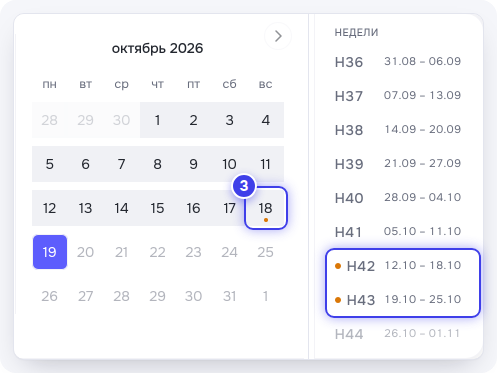
Task: Select week Н42 12.10 – 18.10
Action: (x=403, y=266)
